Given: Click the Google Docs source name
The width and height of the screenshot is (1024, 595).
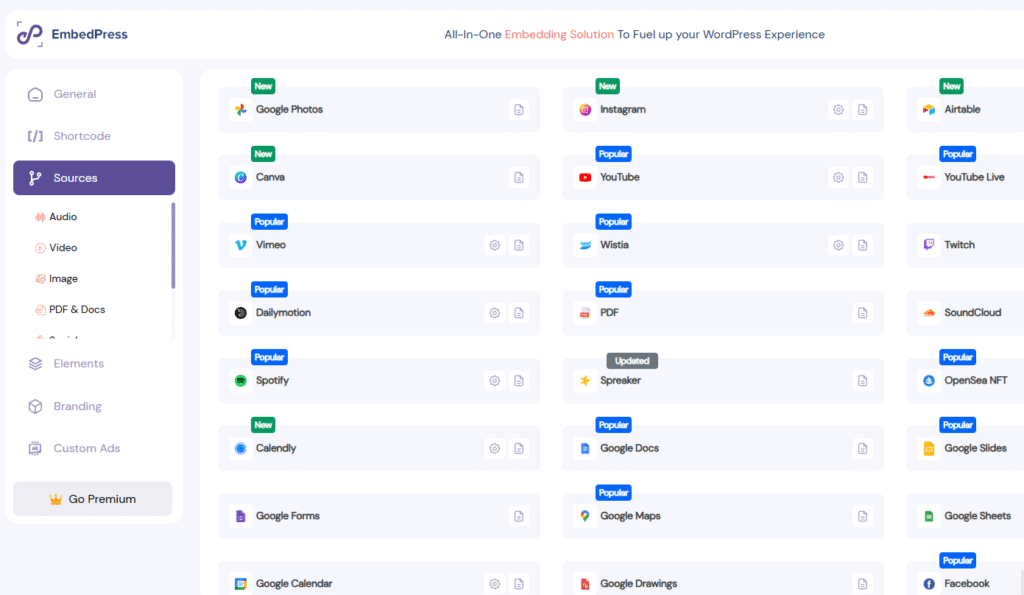Looking at the screenshot, I should (630, 449).
